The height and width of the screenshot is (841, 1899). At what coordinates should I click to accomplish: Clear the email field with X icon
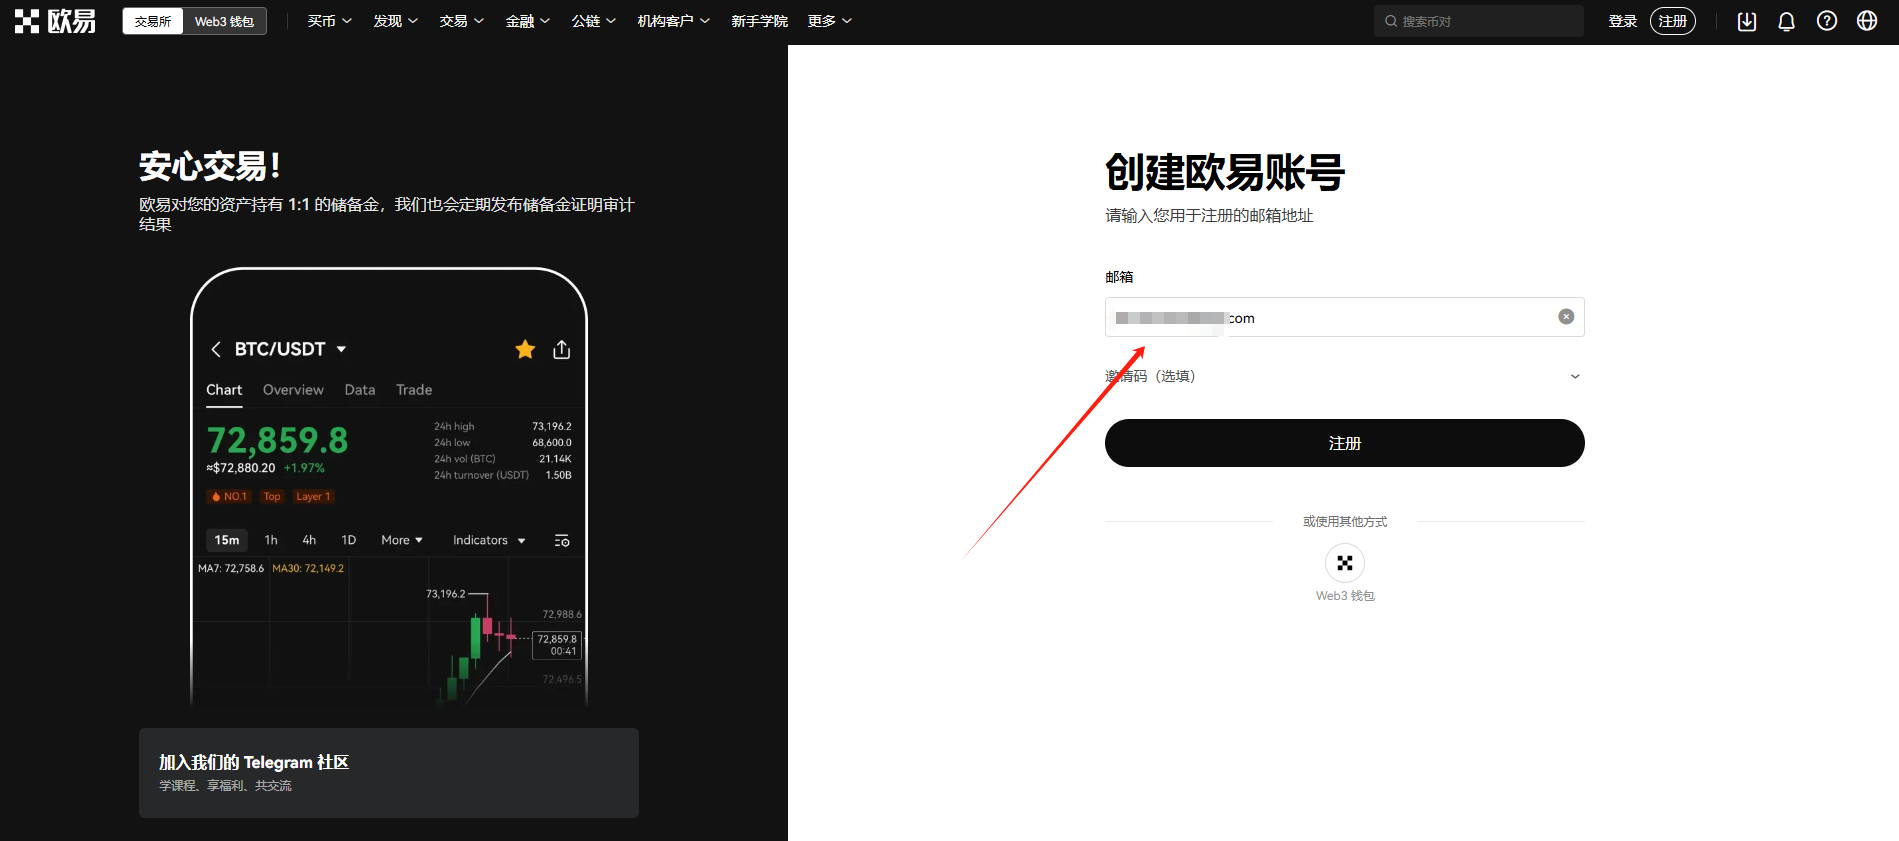[x=1566, y=317]
